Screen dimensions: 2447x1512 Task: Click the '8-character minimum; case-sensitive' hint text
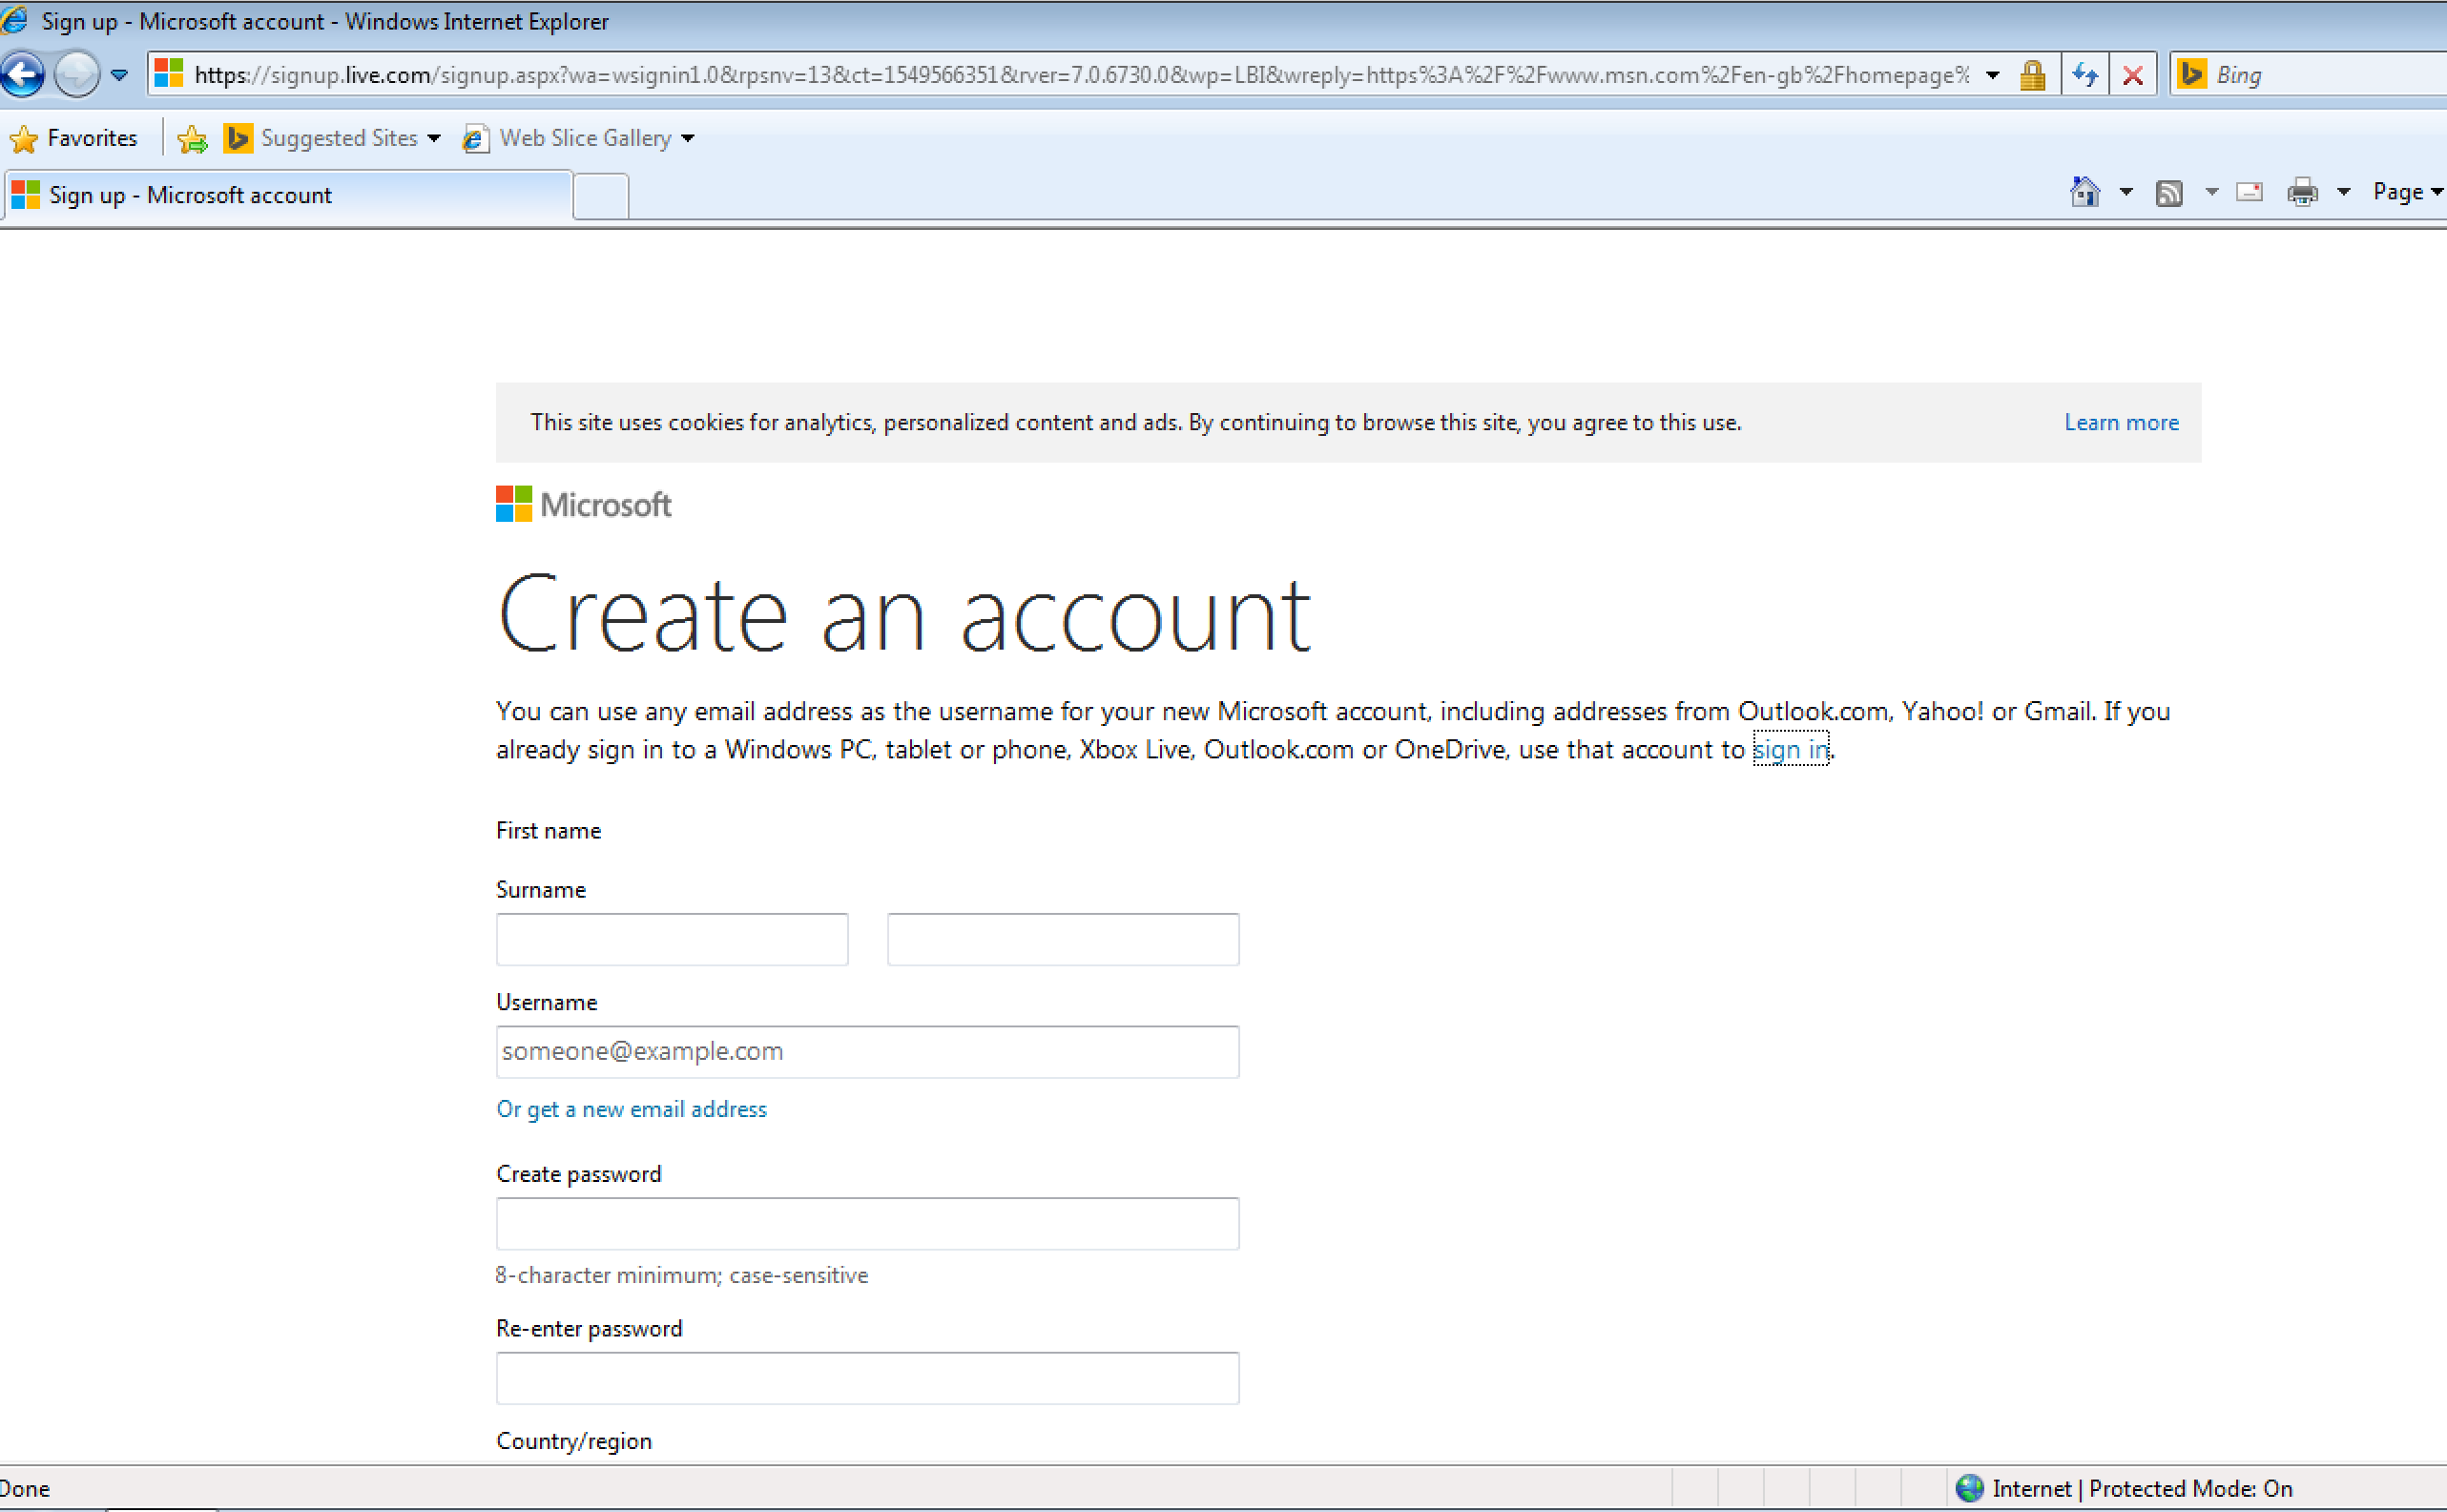pyautogui.click(x=682, y=1275)
